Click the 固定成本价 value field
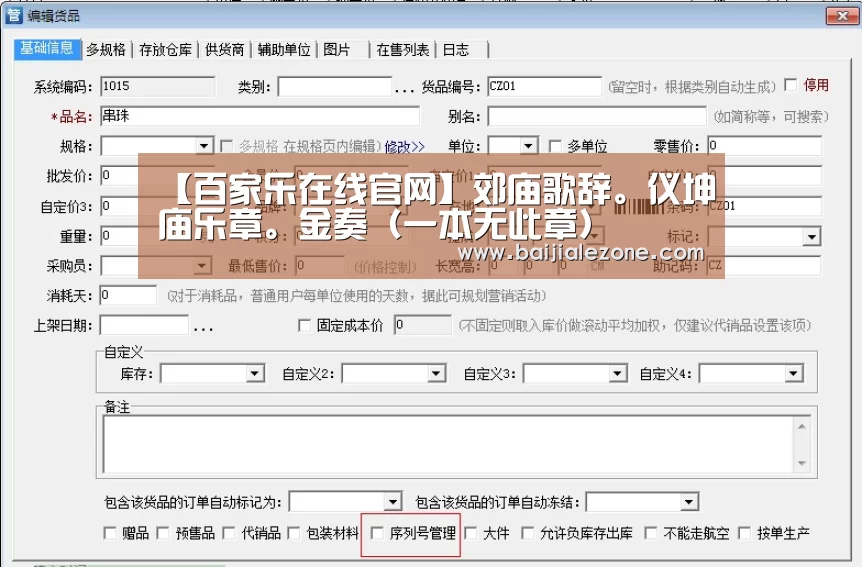Screen dimensions: 862x567 [423, 325]
